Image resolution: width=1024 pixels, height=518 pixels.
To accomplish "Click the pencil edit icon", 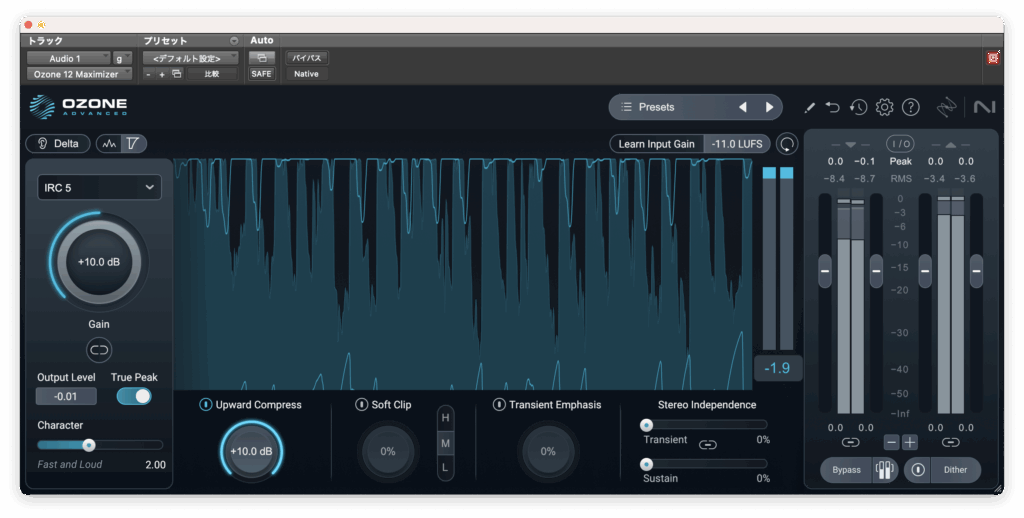I will 809,107.
